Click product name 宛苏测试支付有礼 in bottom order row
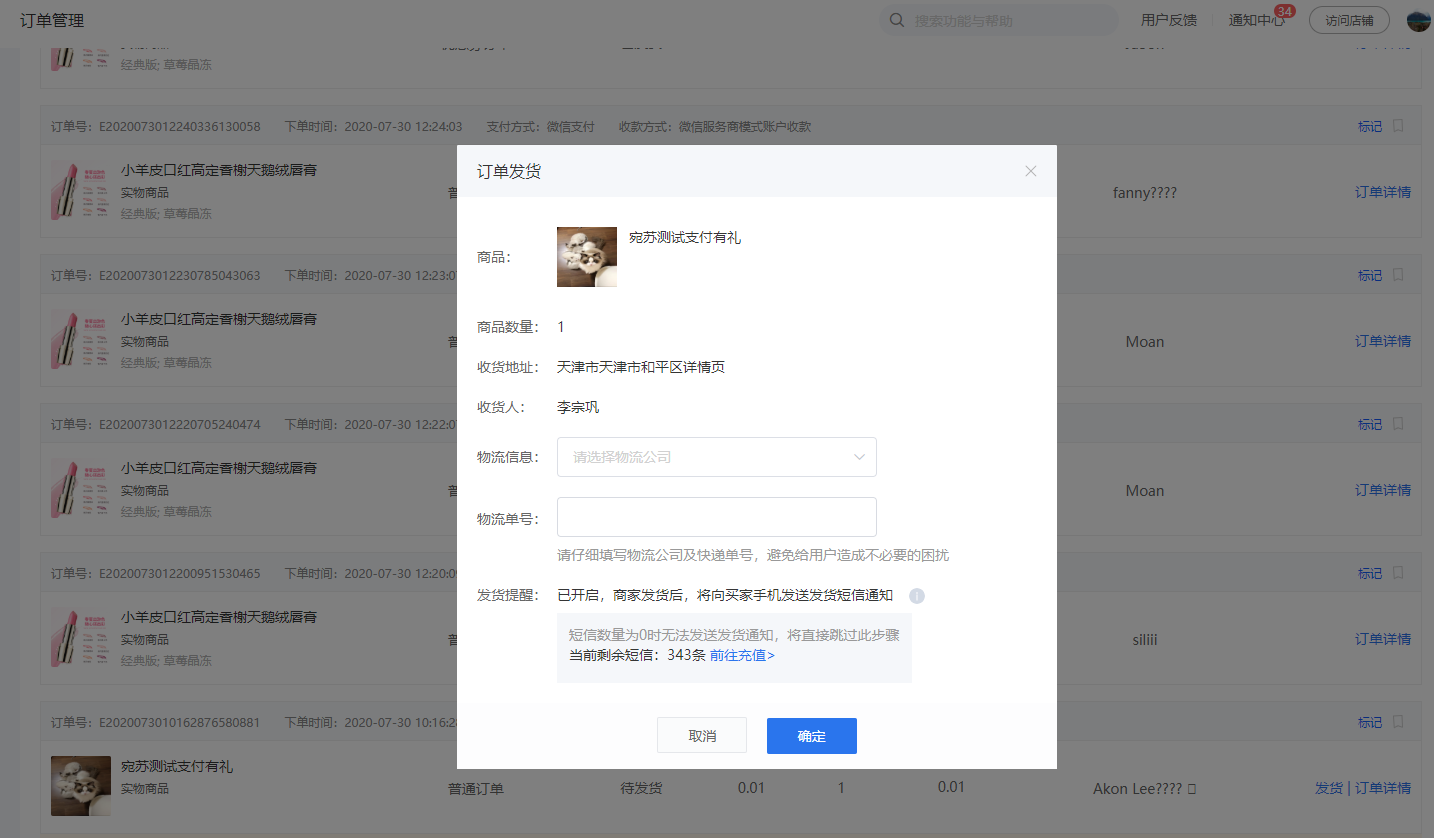 pos(177,766)
